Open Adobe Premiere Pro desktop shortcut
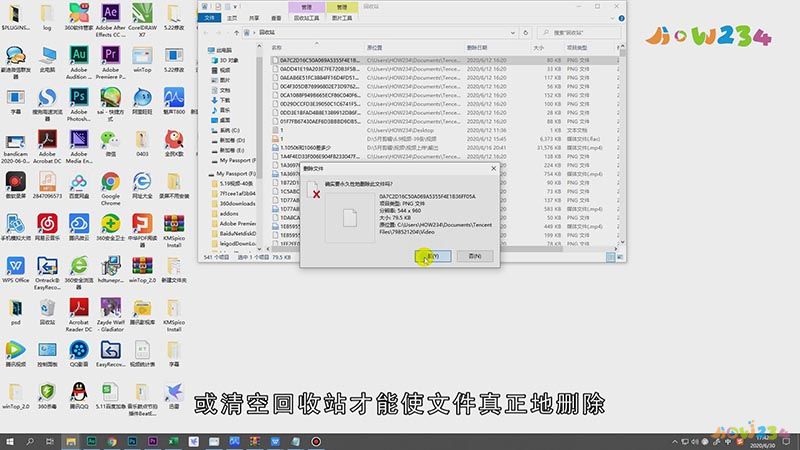 click(110, 62)
